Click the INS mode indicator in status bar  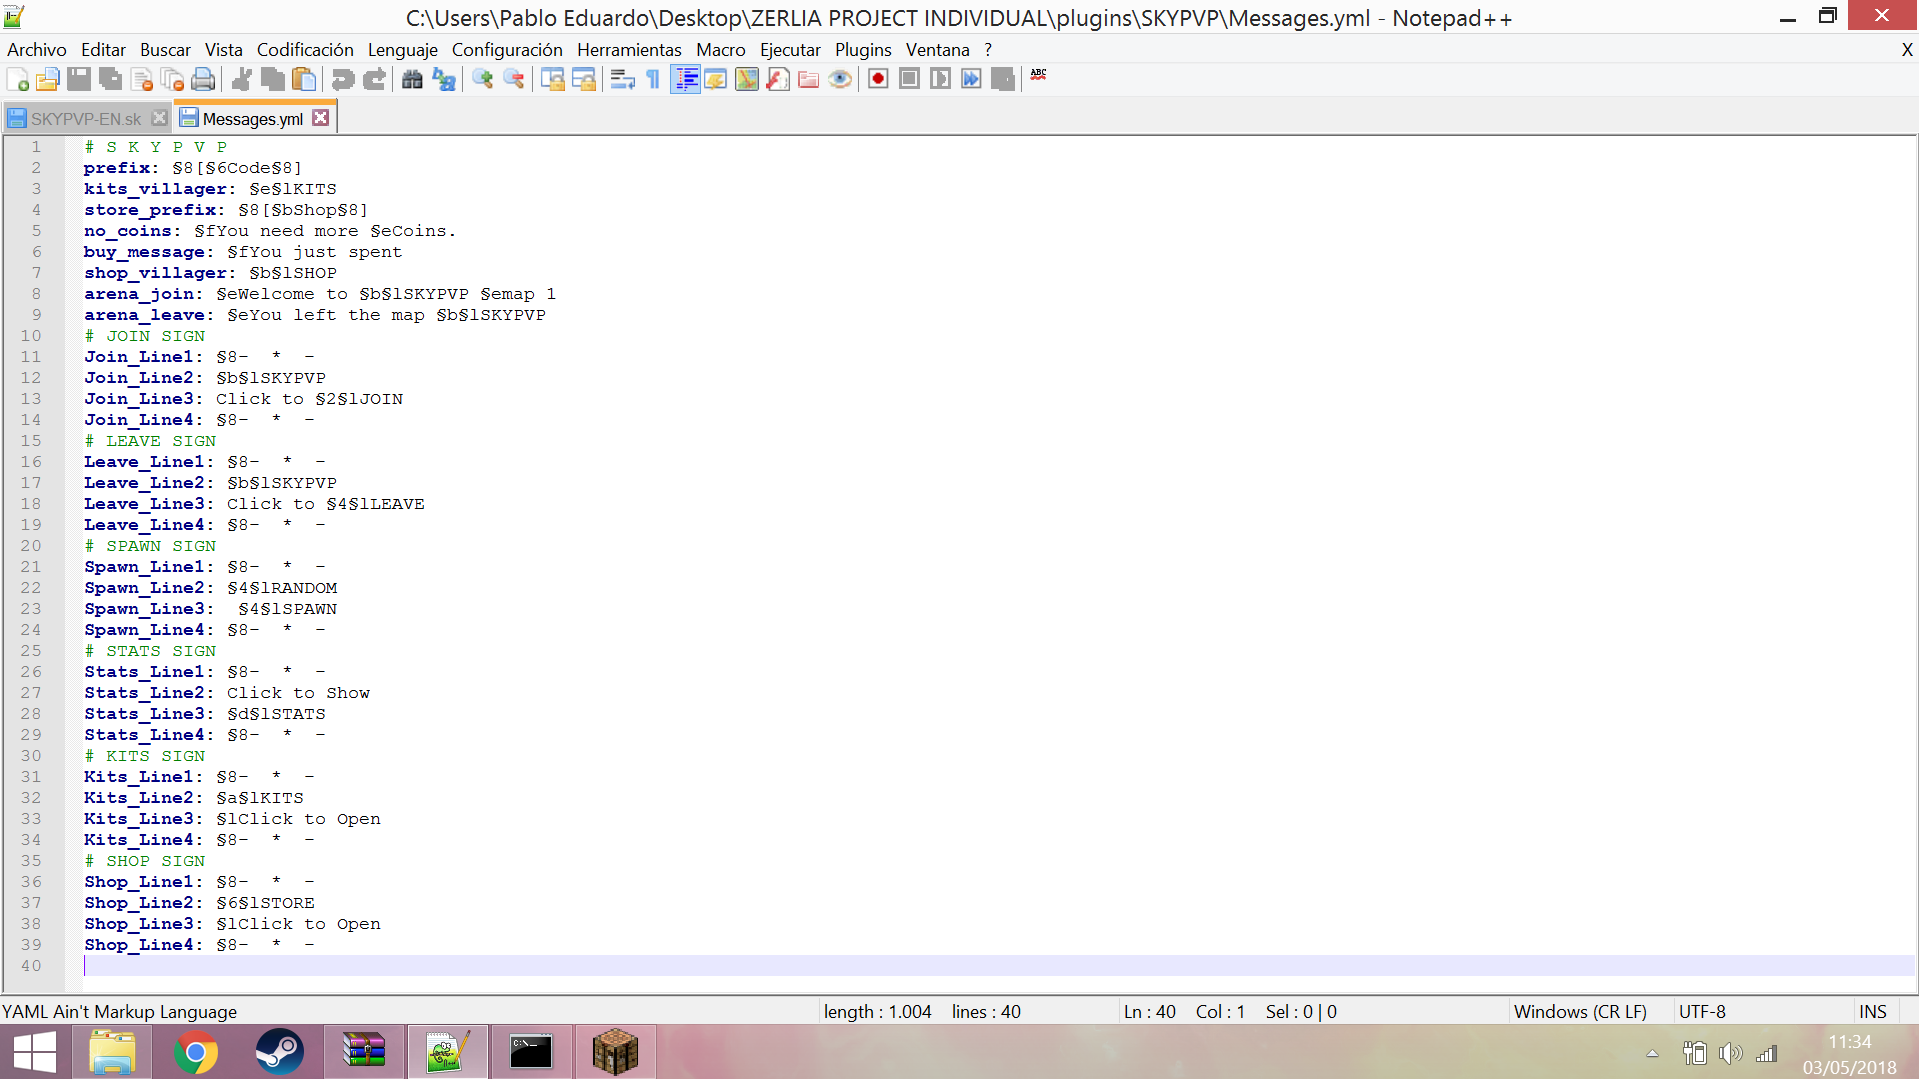[1872, 1012]
